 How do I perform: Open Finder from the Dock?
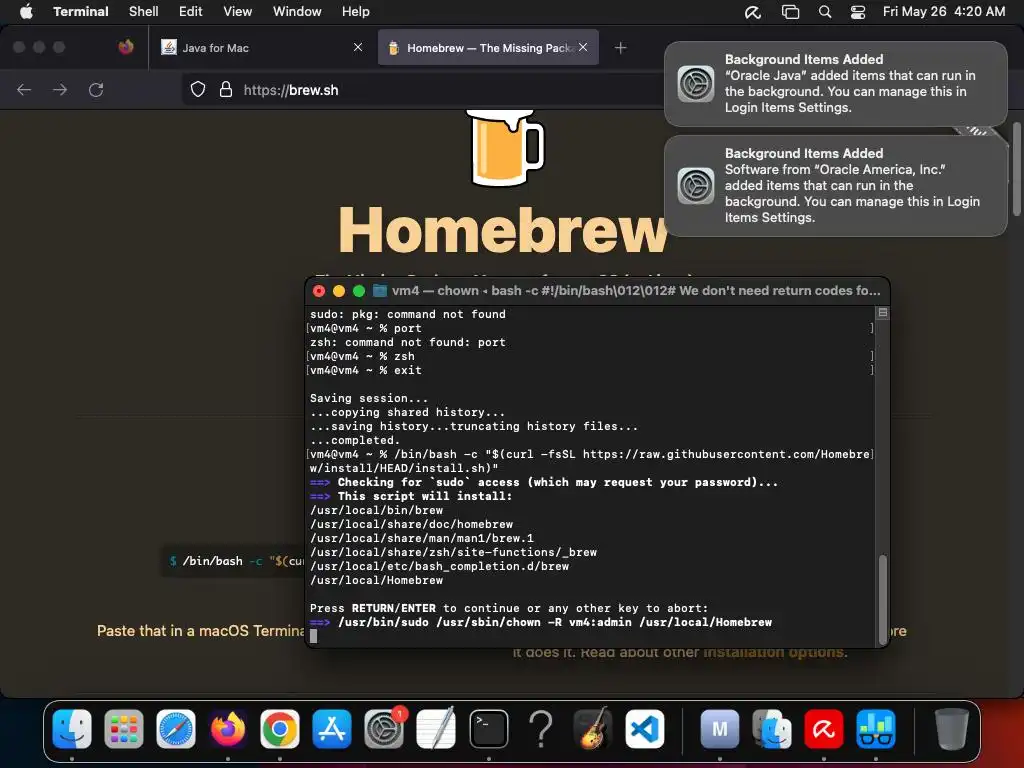[72, 729]
